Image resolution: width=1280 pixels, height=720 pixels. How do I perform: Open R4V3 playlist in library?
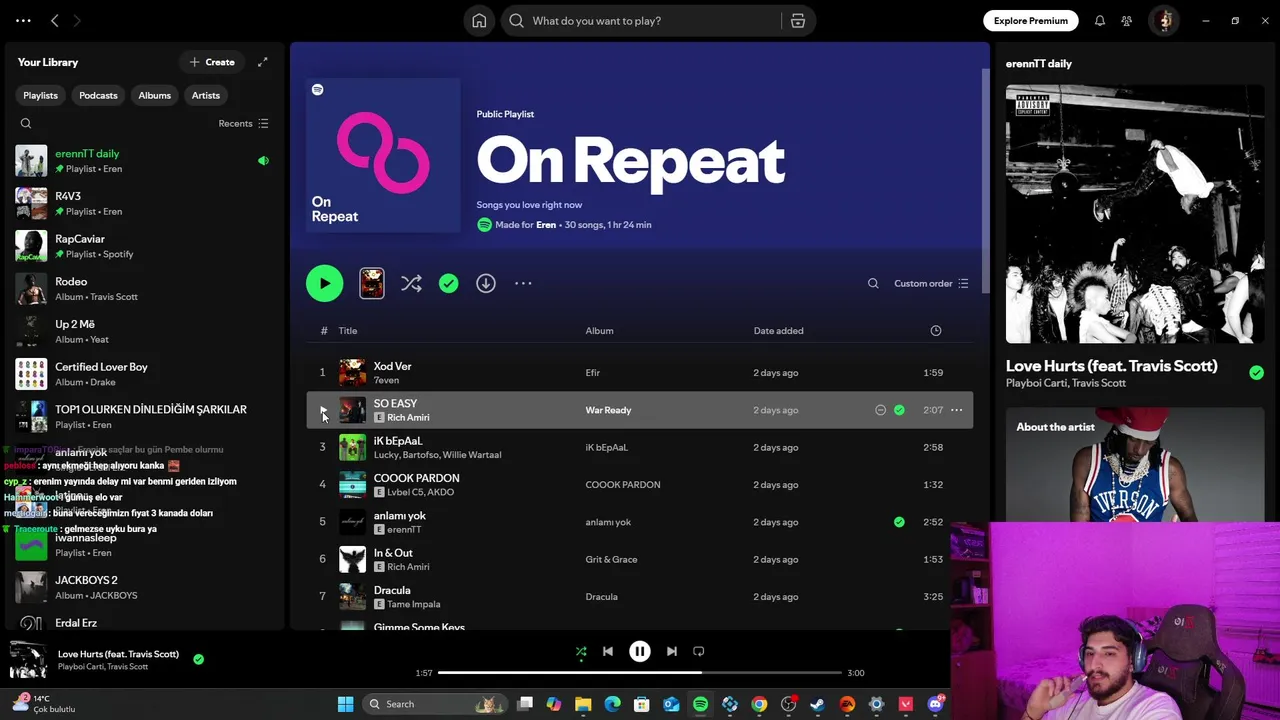point(145,204)
